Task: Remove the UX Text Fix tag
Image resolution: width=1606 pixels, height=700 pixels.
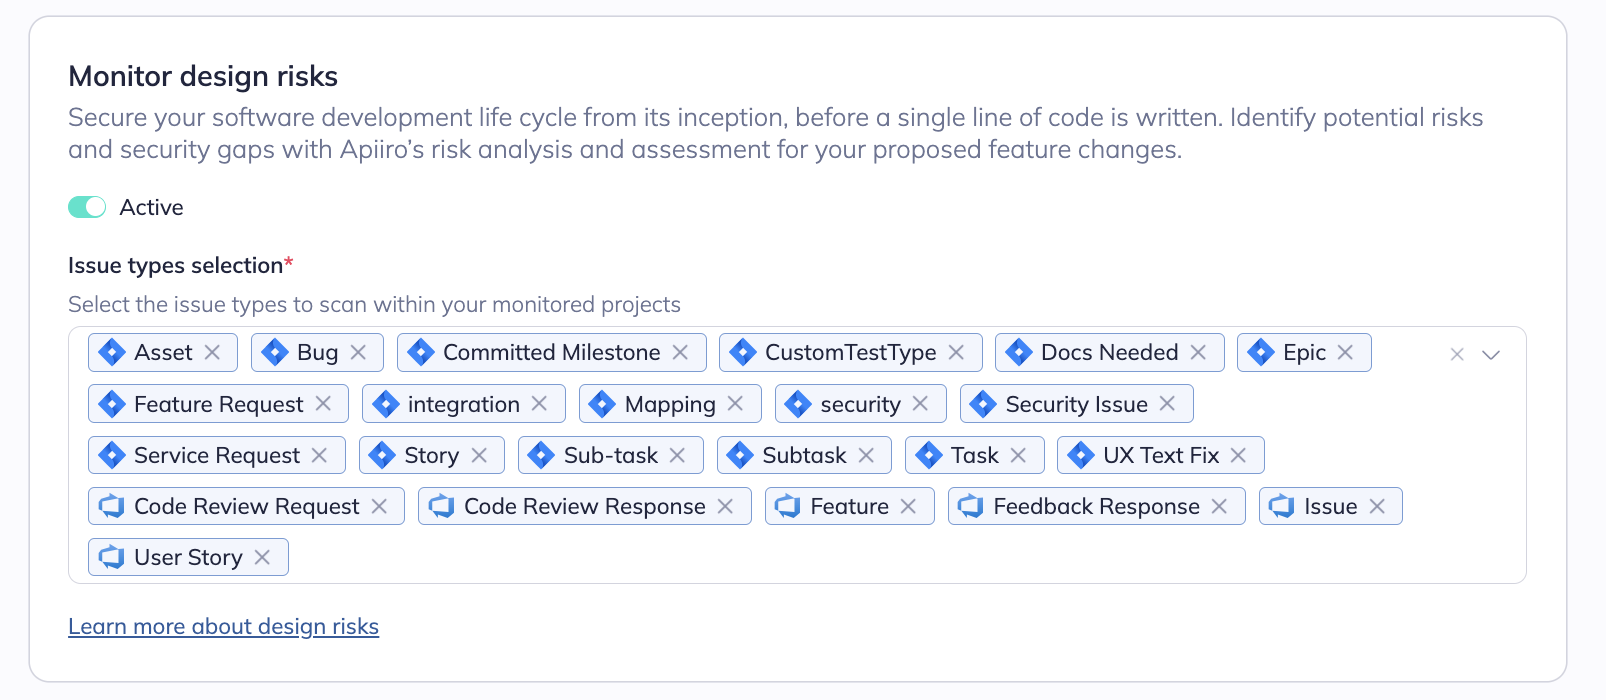Action: click(1238, 455)
